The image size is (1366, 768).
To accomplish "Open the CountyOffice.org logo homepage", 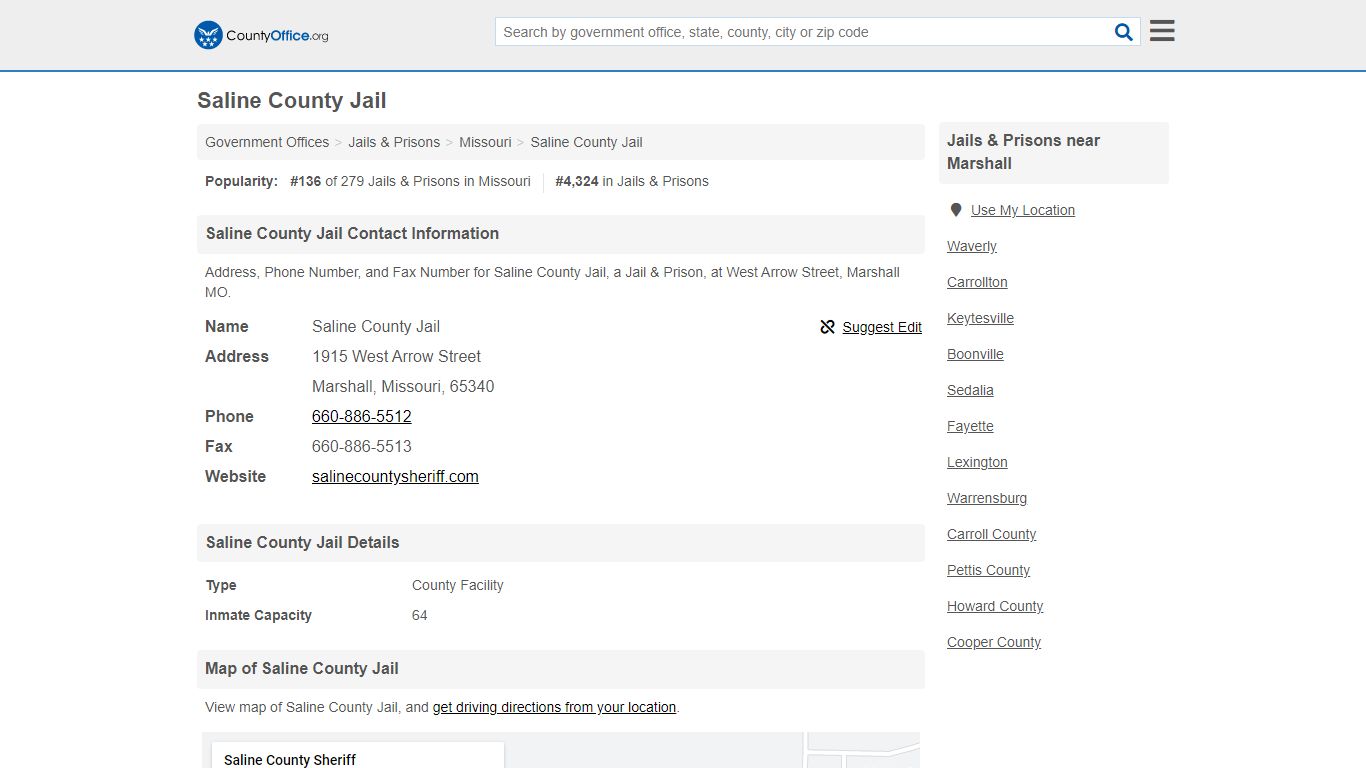I will [261, 35].
